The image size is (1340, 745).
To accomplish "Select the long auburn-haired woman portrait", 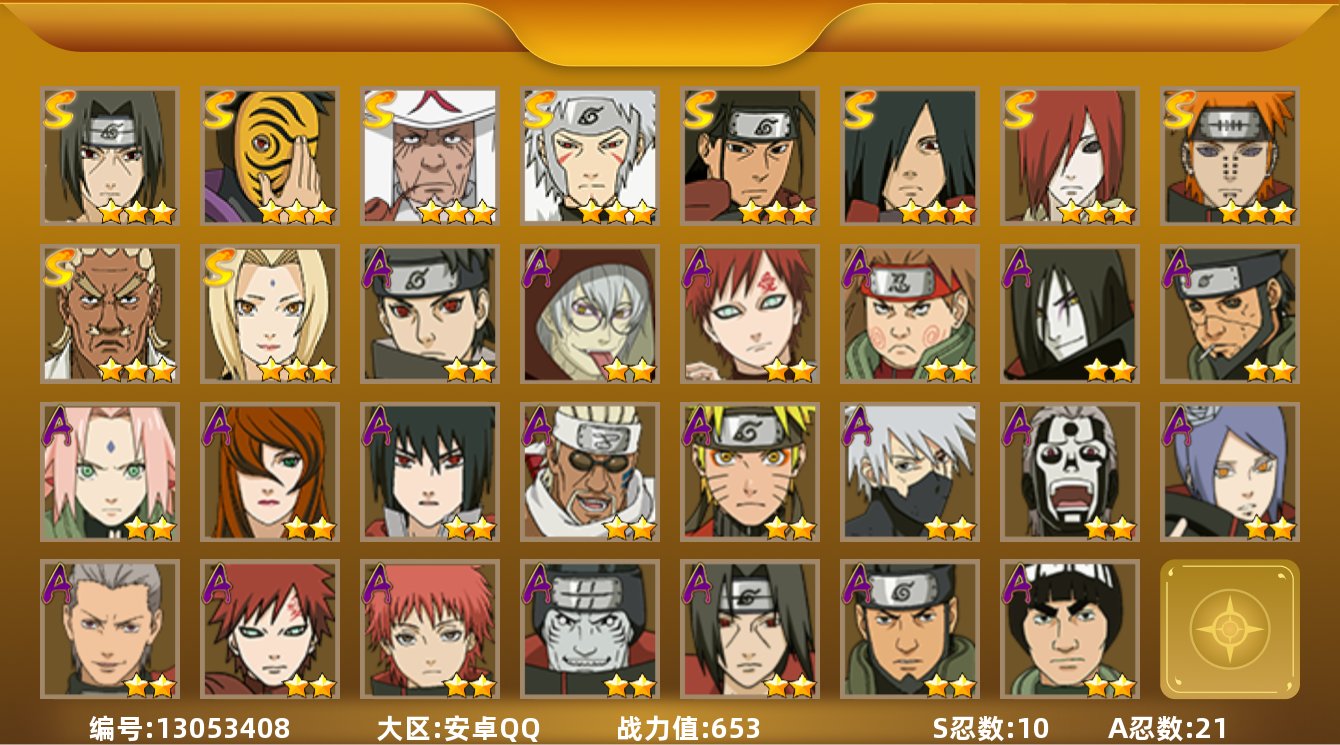I will (x=269, y=472).
